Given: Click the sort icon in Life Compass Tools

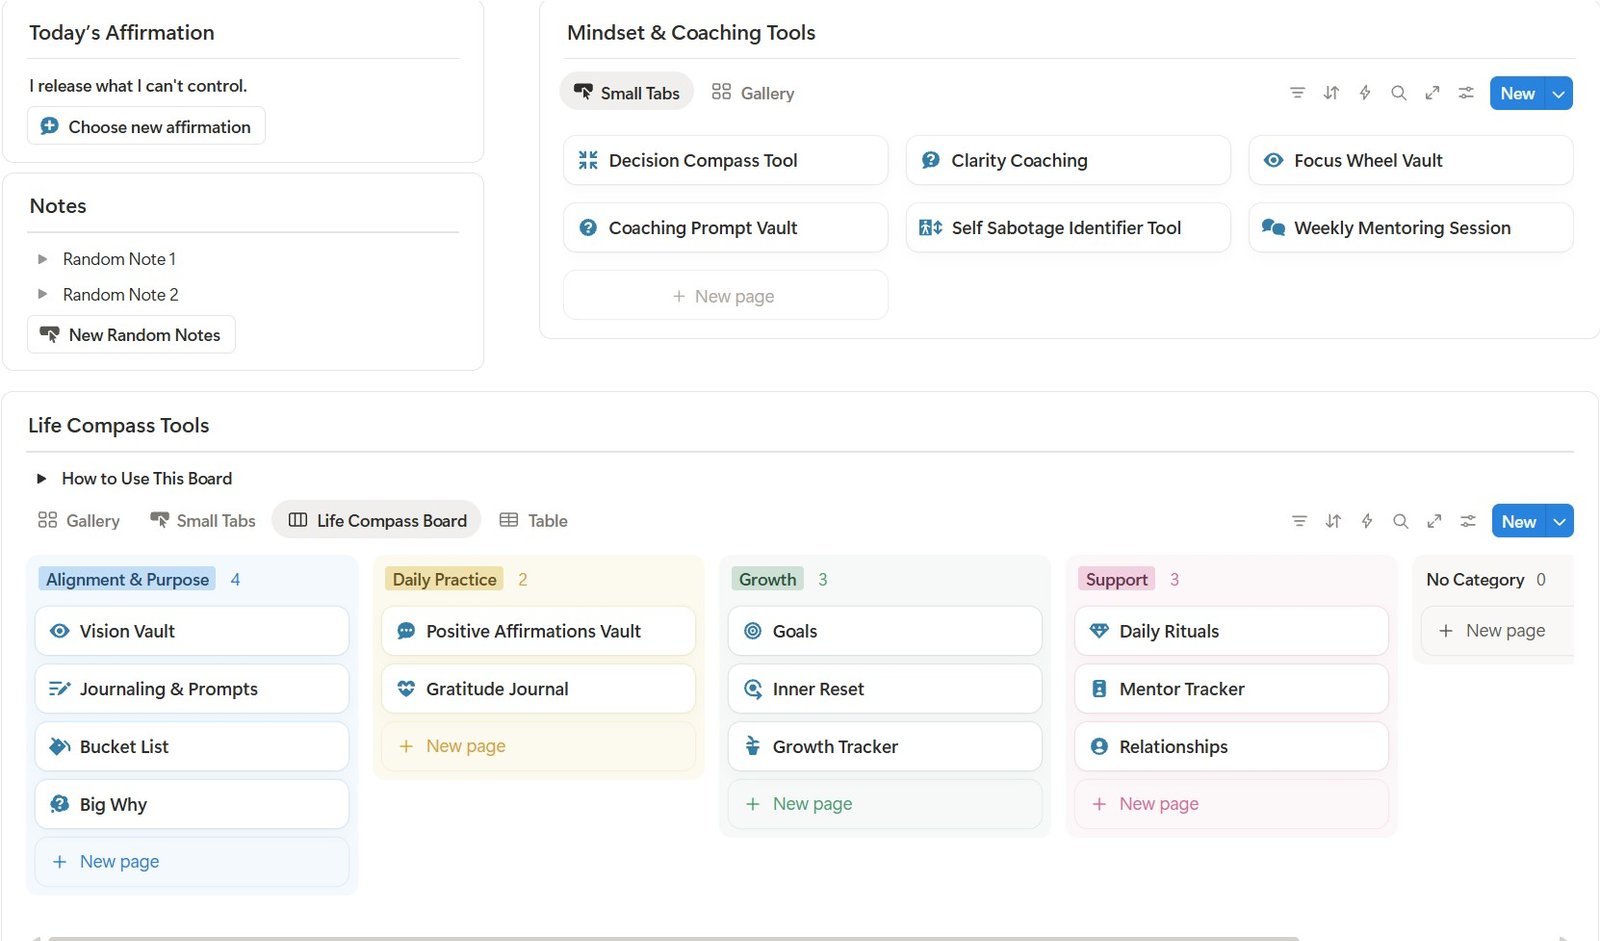Looking at the screenshot, I should pyautogui.click(x=1333, y=521).
